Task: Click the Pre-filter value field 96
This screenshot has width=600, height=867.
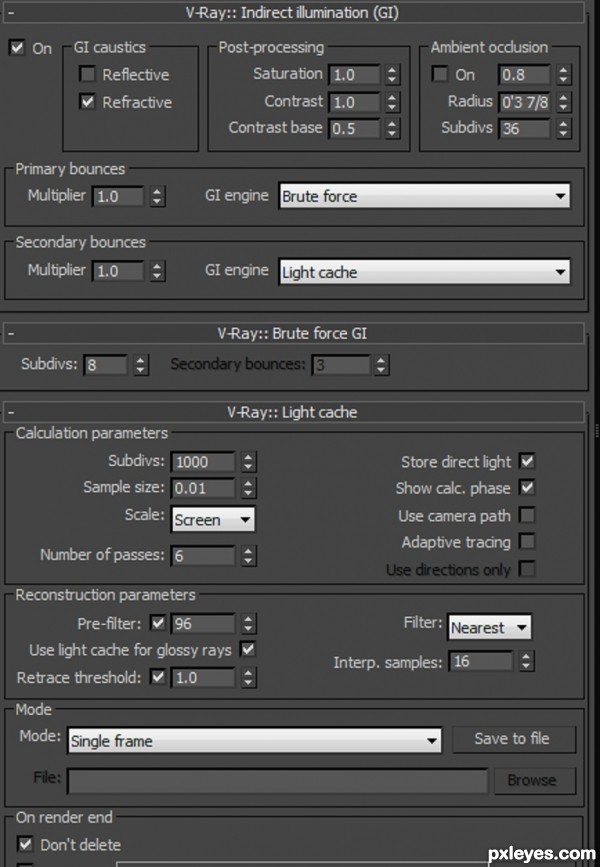Action: [203, 624]
